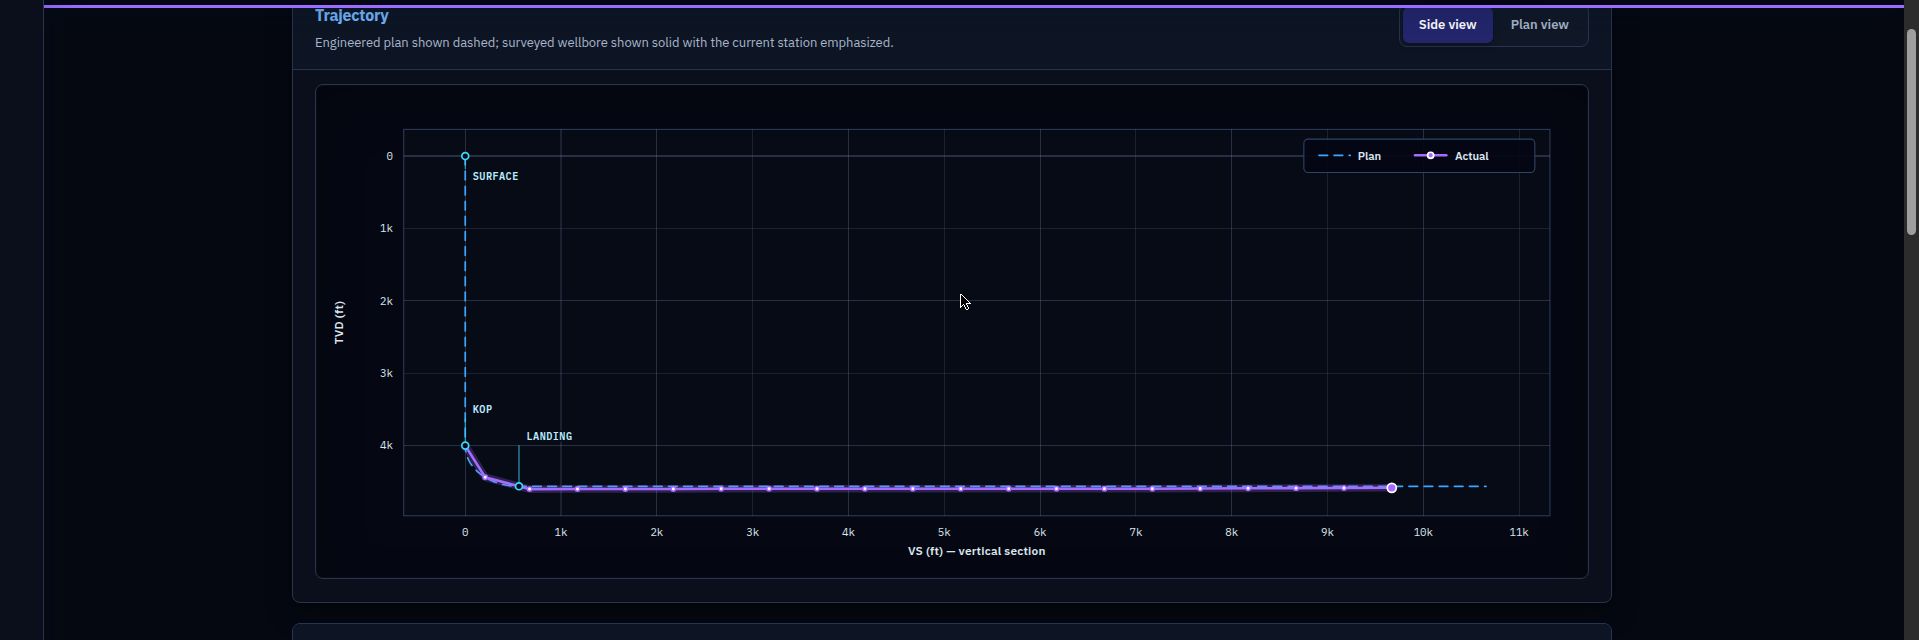The height and width of the screenshot is (640, 1919).
Task: Click the KOP annotation label
Action: 482,409
